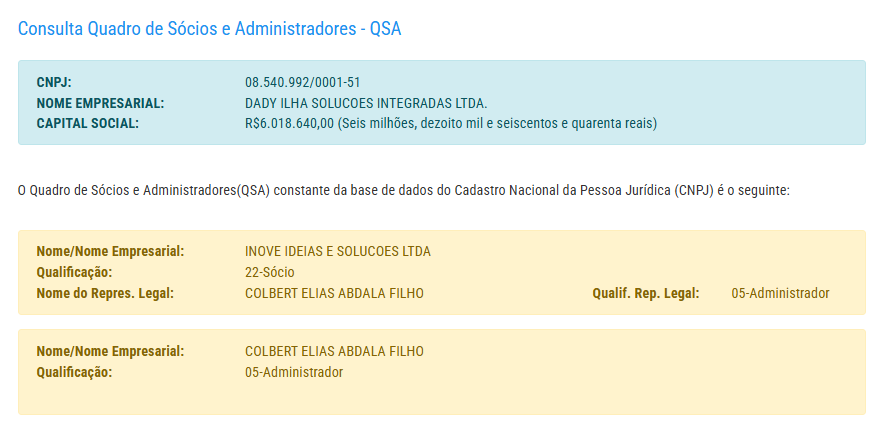Click the QSA consultation page heading
This screenshot has height=429, width=889.
click(x=209, y=28)
